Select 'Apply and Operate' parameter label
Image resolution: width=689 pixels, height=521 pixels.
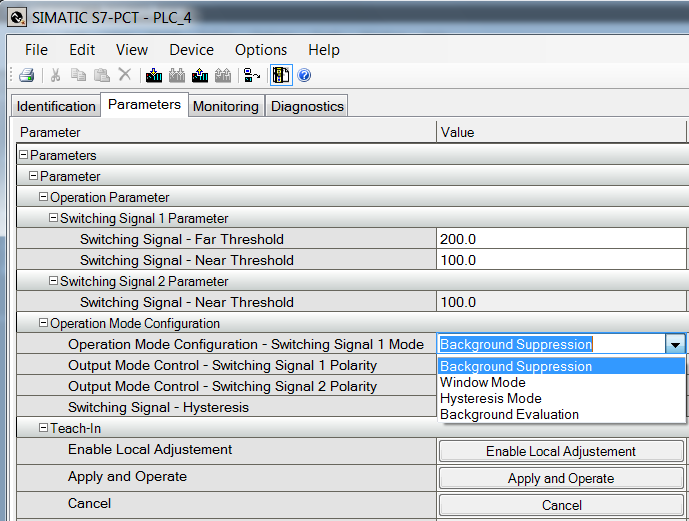[127, 476]
